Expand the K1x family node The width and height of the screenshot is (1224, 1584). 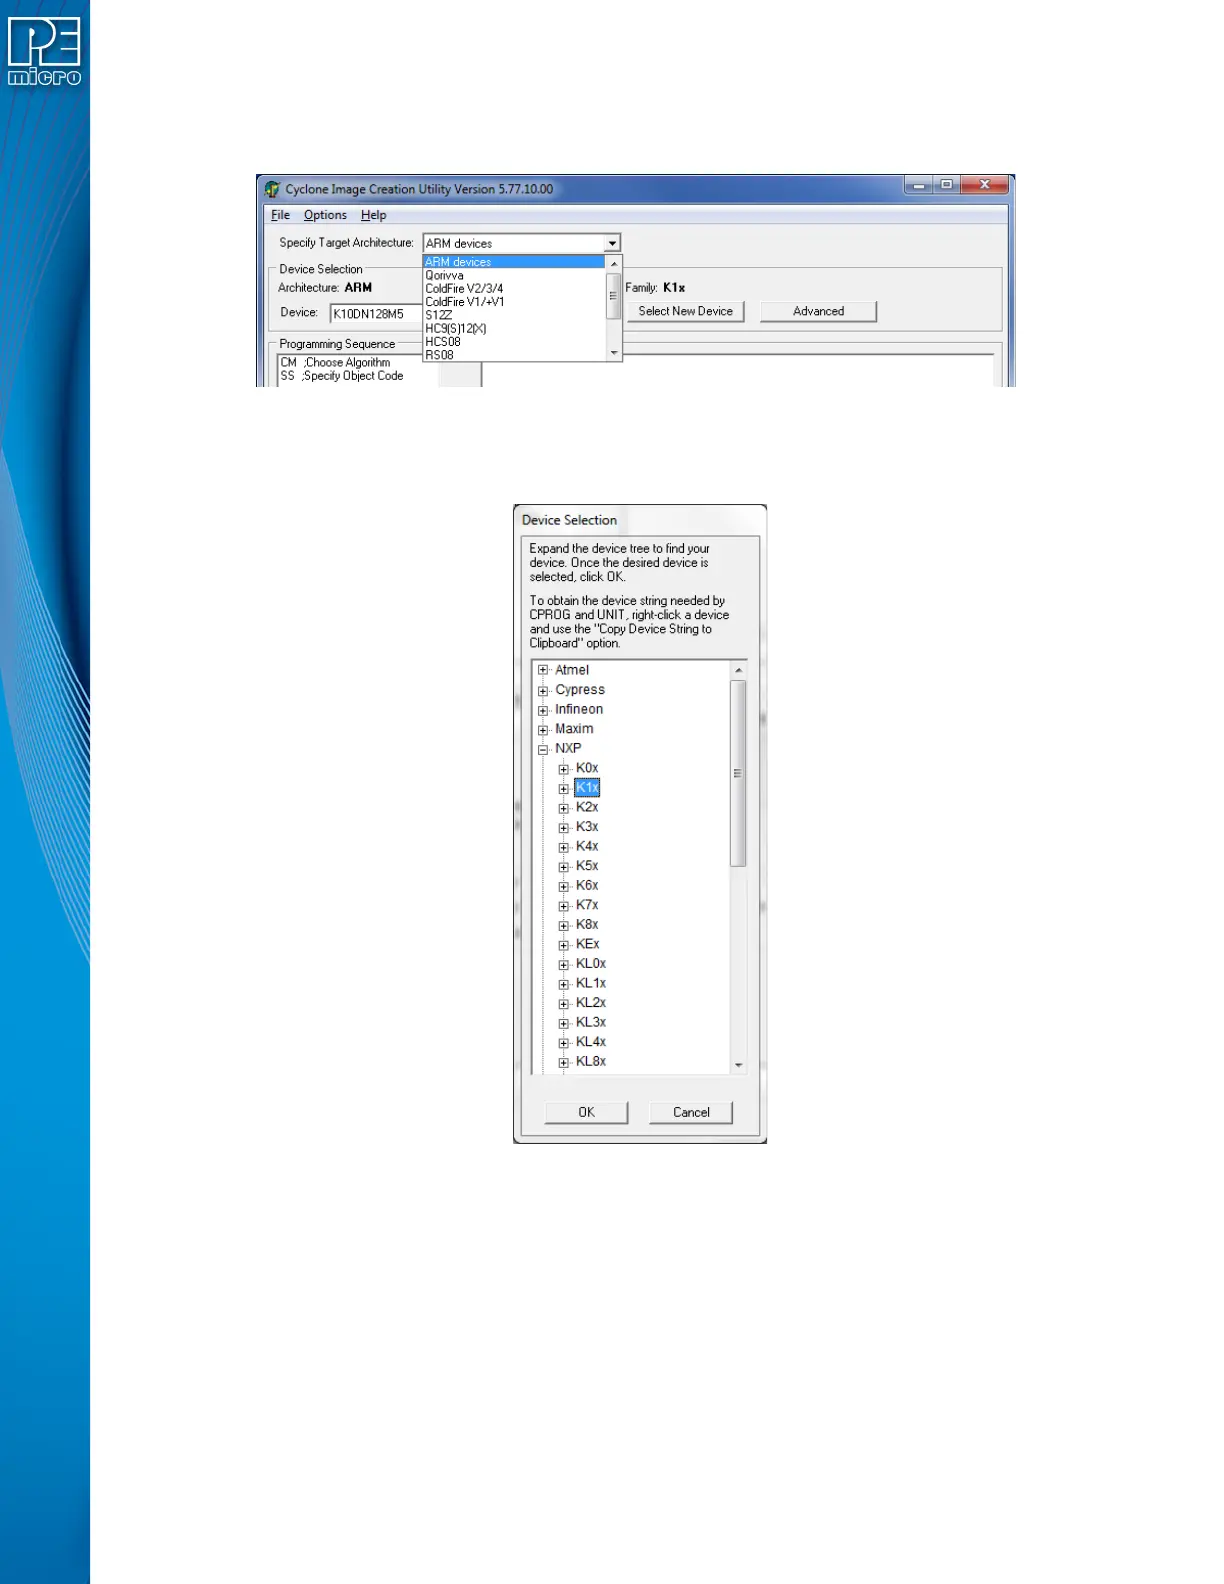coord(564,788)
